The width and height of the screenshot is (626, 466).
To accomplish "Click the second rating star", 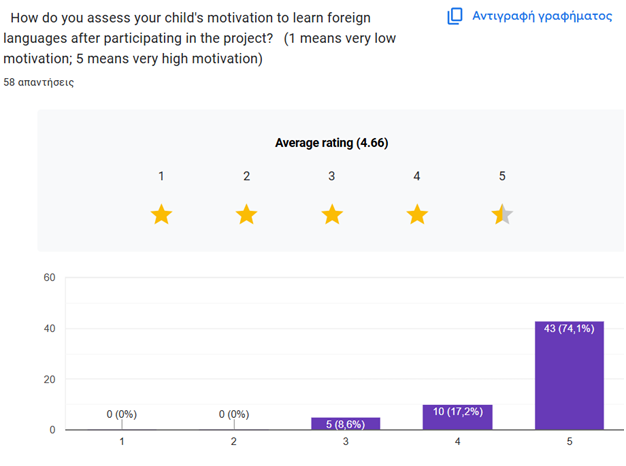I will coord(246,214).
